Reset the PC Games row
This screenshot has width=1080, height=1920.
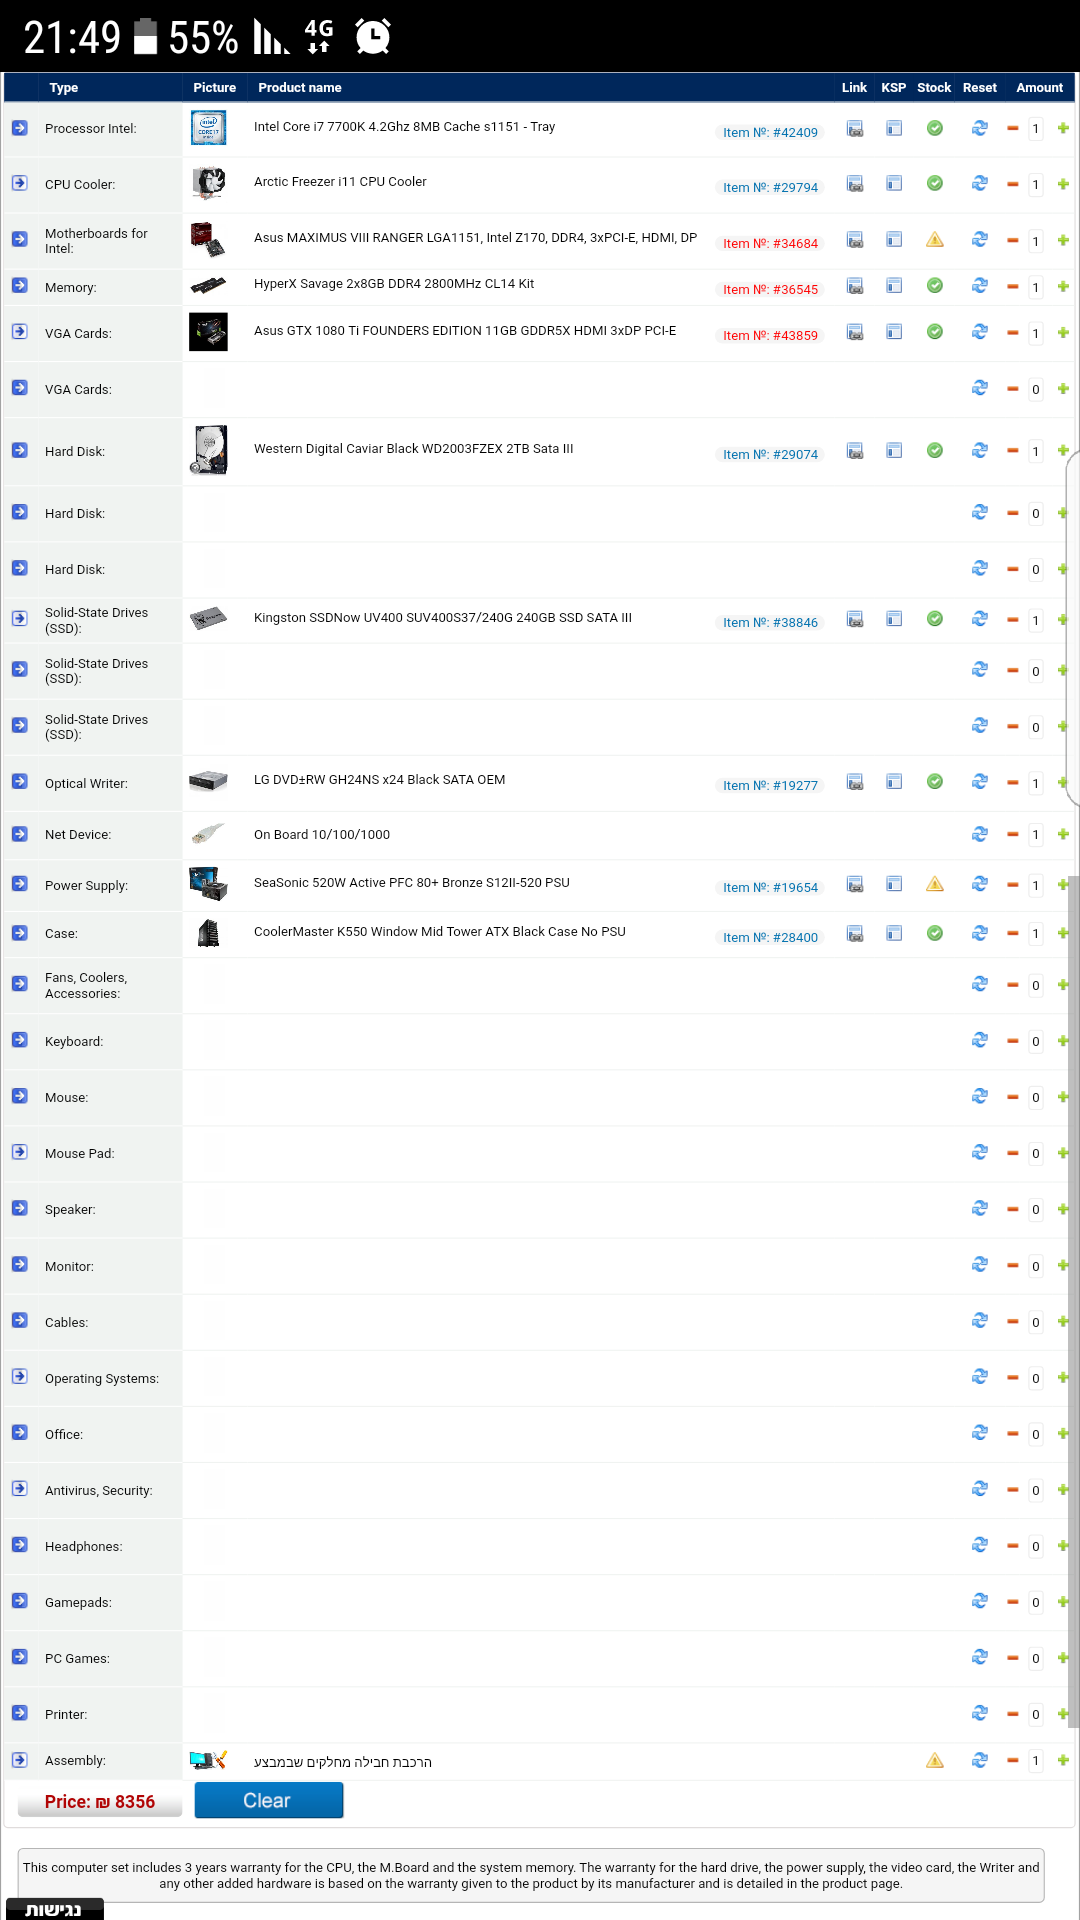pyautogui.click(x=980, y=1656)
